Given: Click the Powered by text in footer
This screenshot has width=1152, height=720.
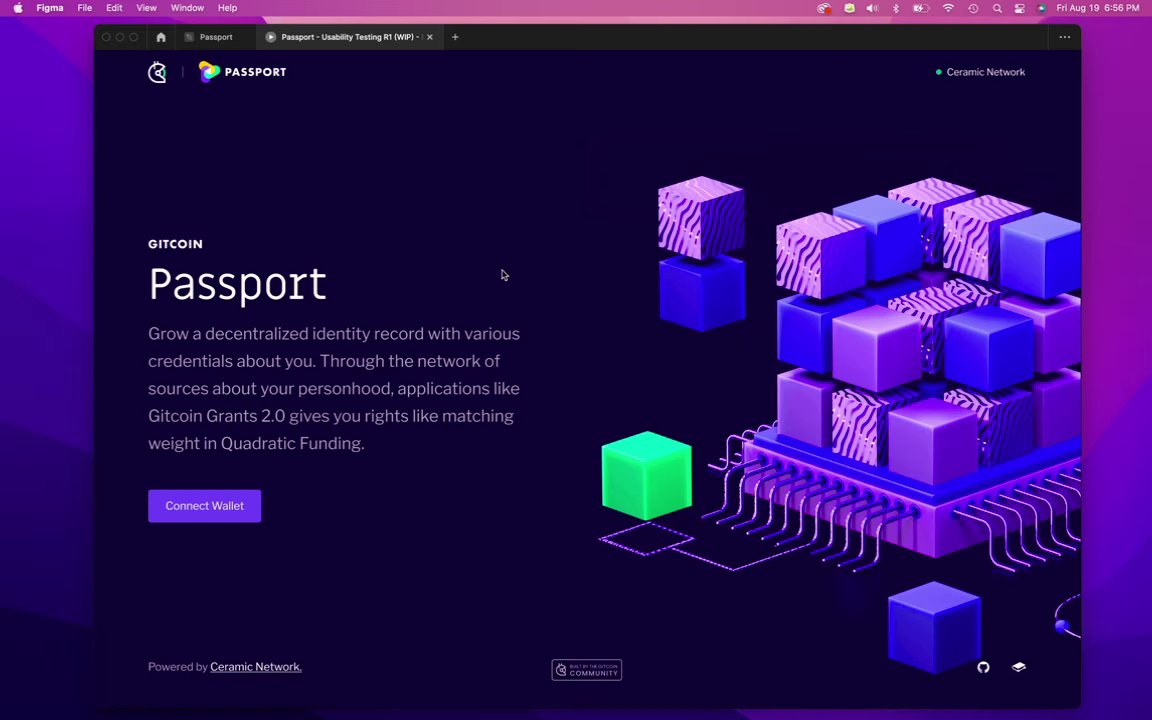Looking at the screenshot, I should 178,666.
